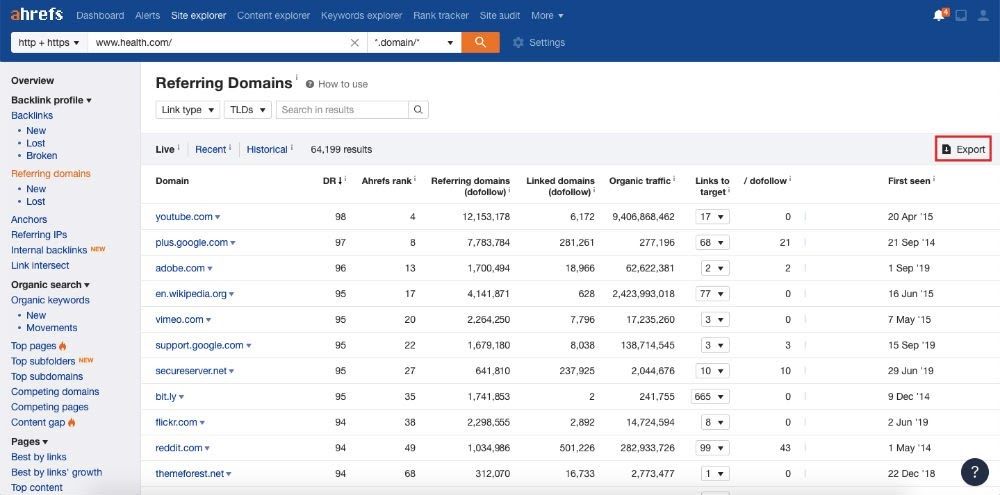Switch to the Recent results tab
The height and width of the screenshot is (495, 1000).
210,149
